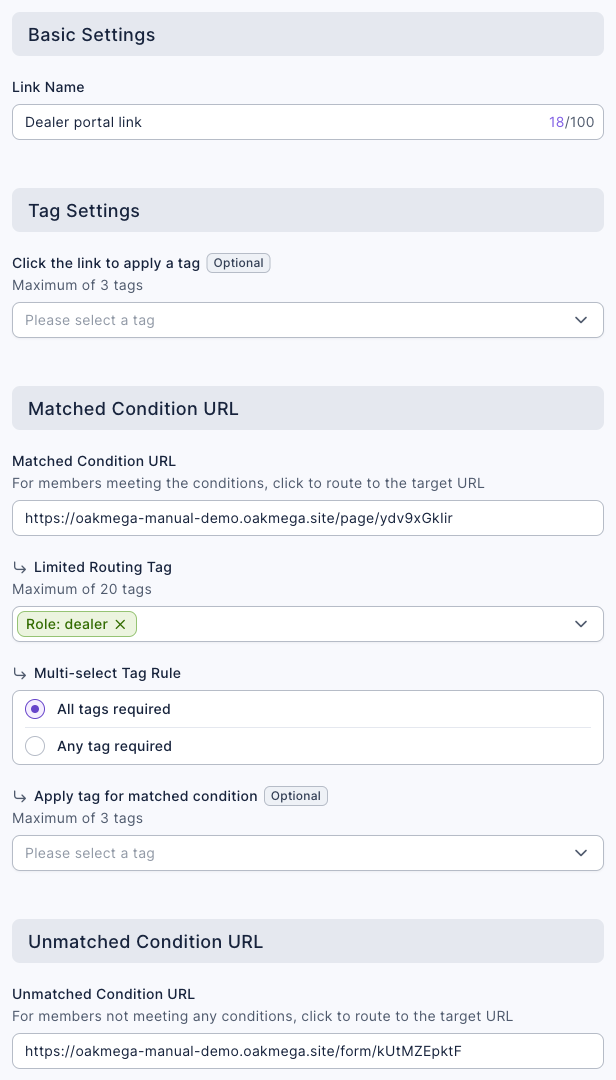
Task: Click the Basic Settings section header
Action: point(308,34)
